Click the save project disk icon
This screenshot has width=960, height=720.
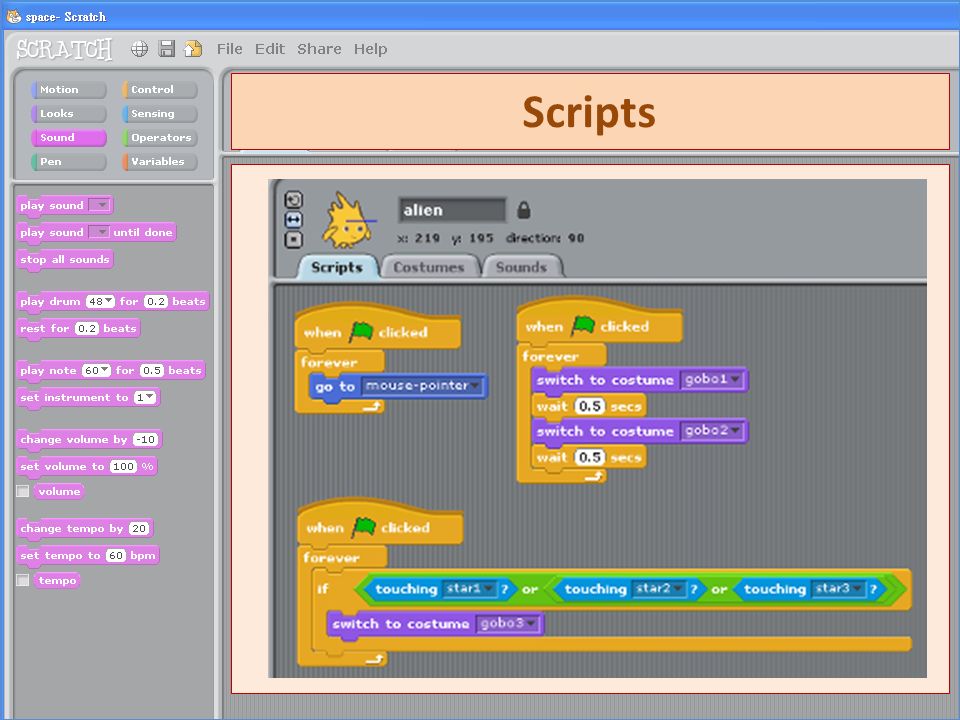pos(167,49)
